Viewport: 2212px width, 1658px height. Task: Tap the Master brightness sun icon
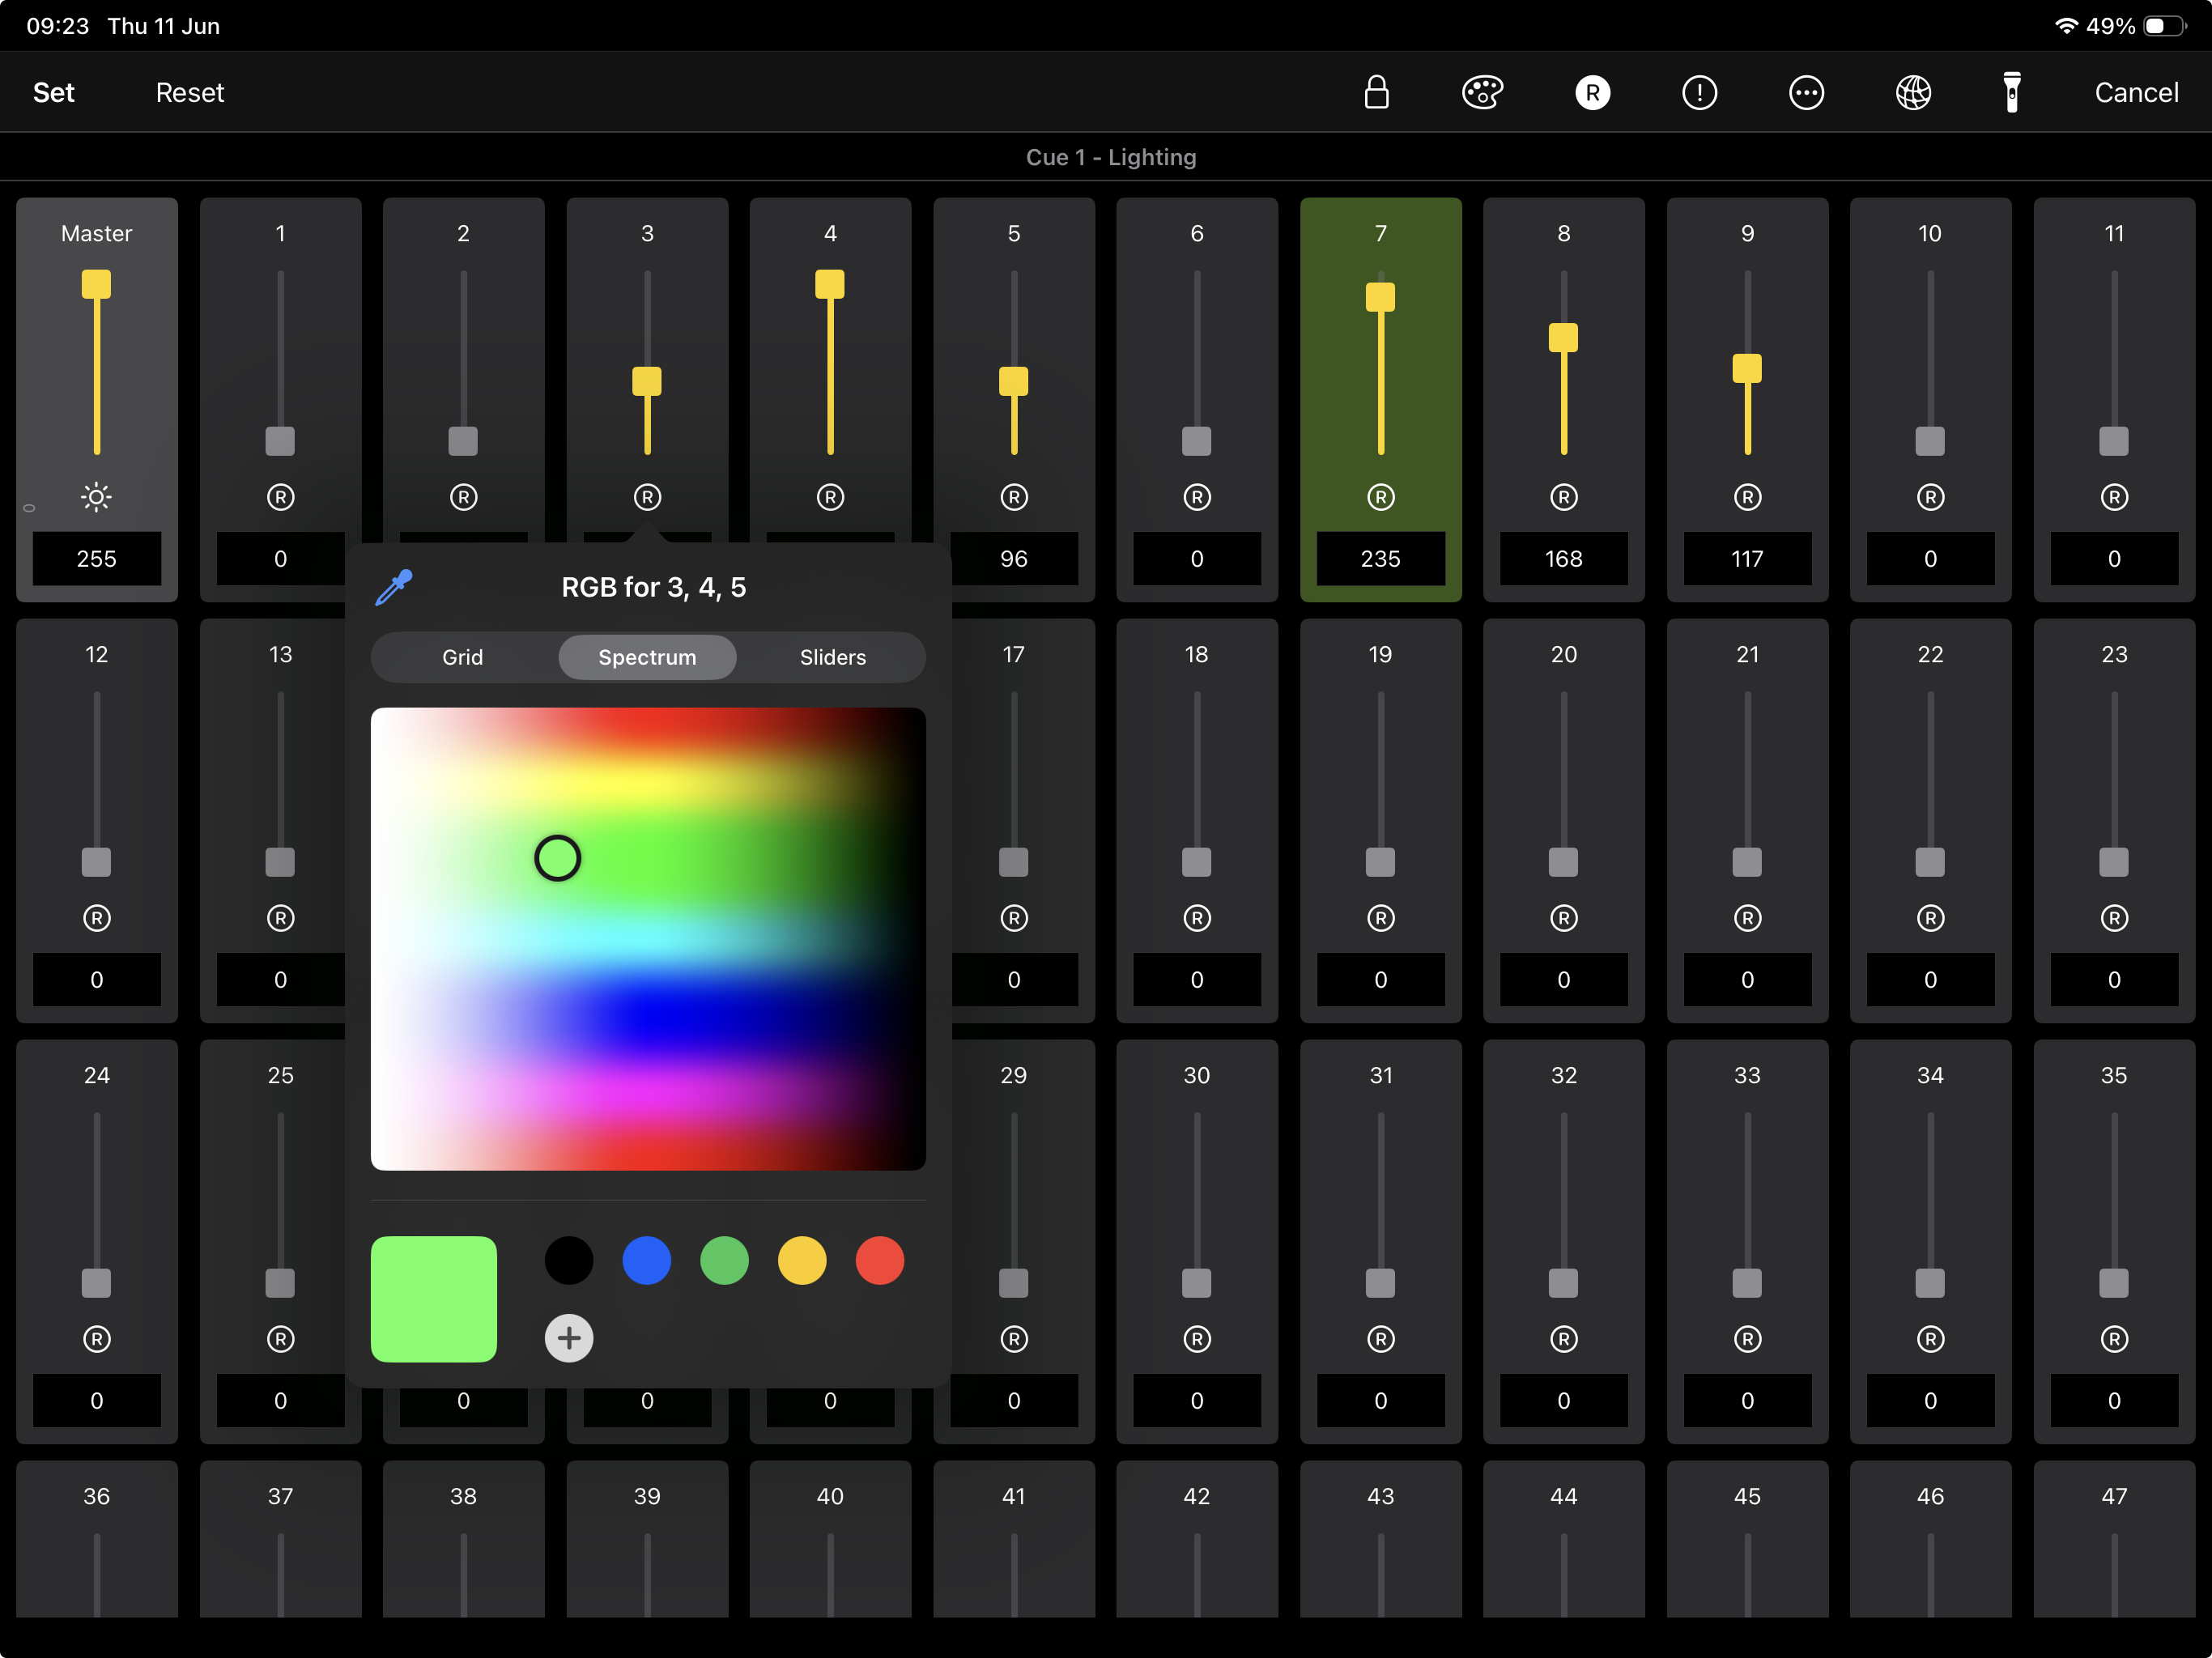(x=96, y=497)
